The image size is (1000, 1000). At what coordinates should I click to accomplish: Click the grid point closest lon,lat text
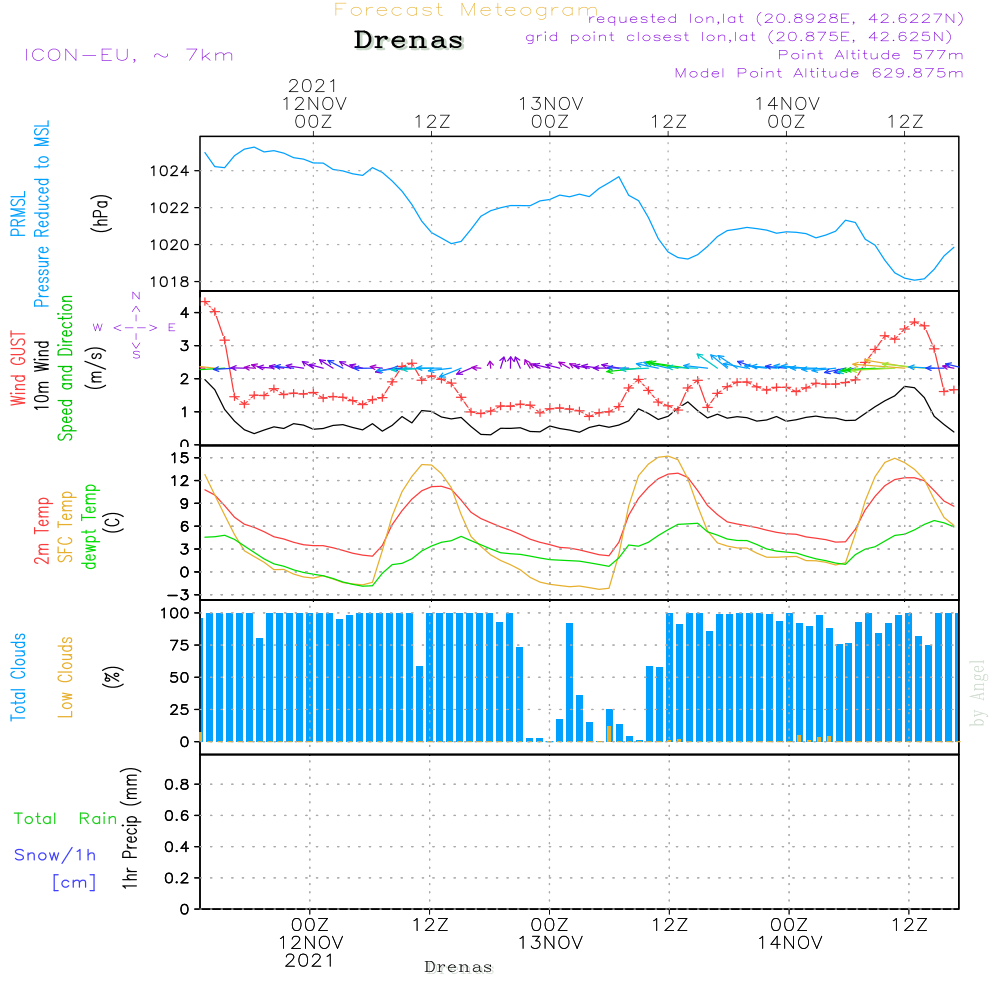pos(739,37)
